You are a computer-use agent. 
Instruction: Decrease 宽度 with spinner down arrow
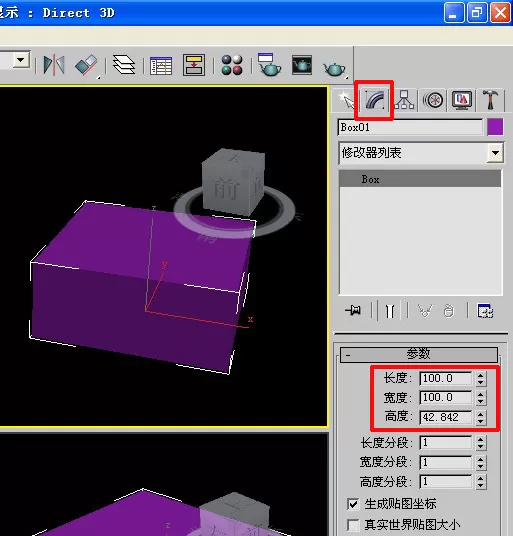click(x=481, y=402)
